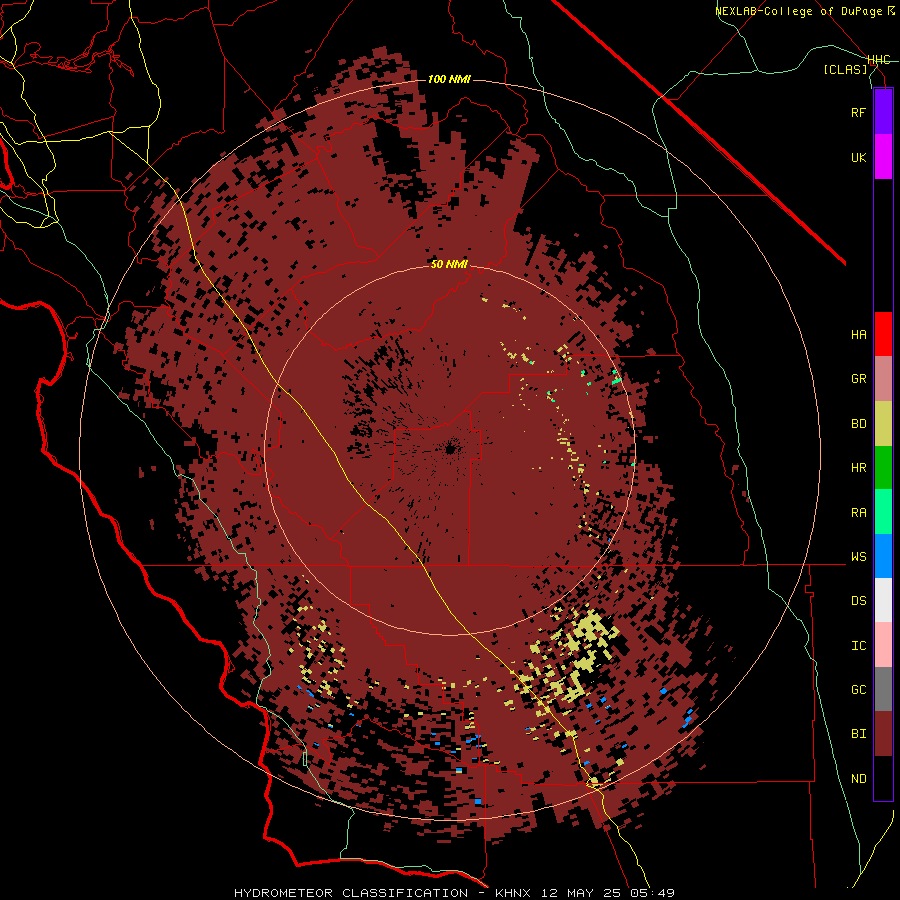Click the HR green legend swatch
Viewport: 900px width, 900px height.
[x=883, y=468]
